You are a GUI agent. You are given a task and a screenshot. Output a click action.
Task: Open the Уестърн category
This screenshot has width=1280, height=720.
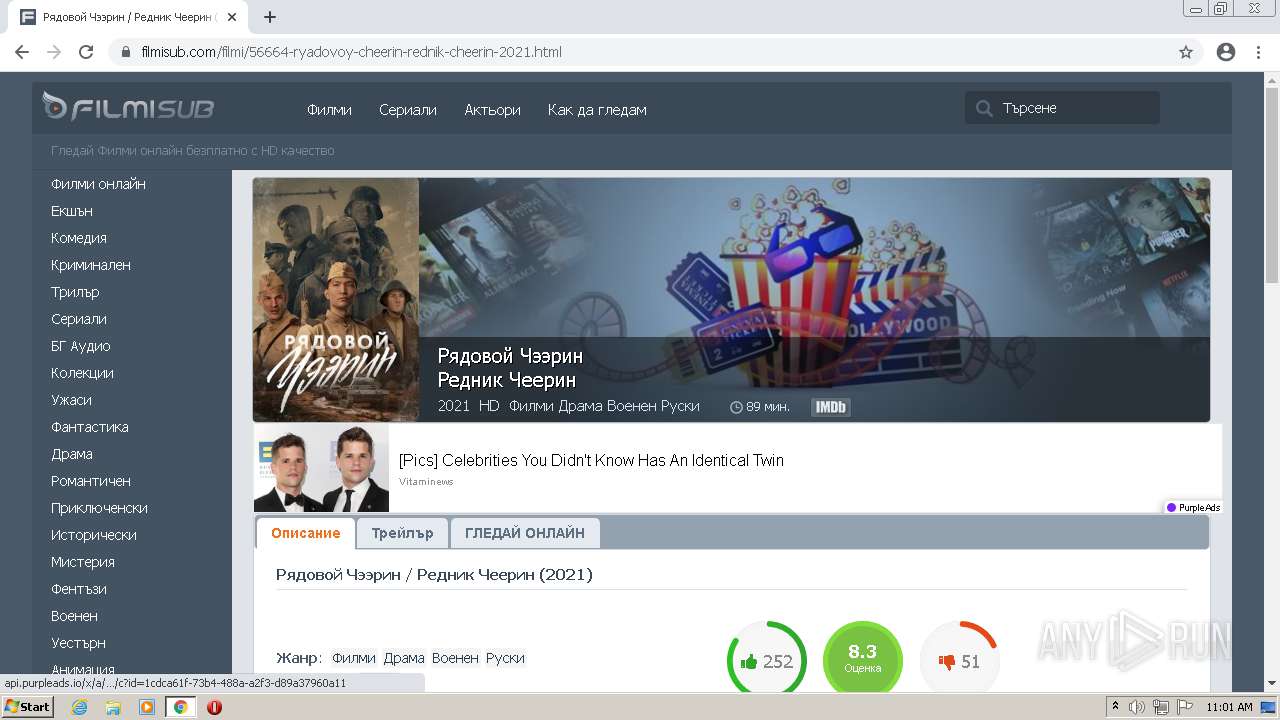[x=78, y=643]
